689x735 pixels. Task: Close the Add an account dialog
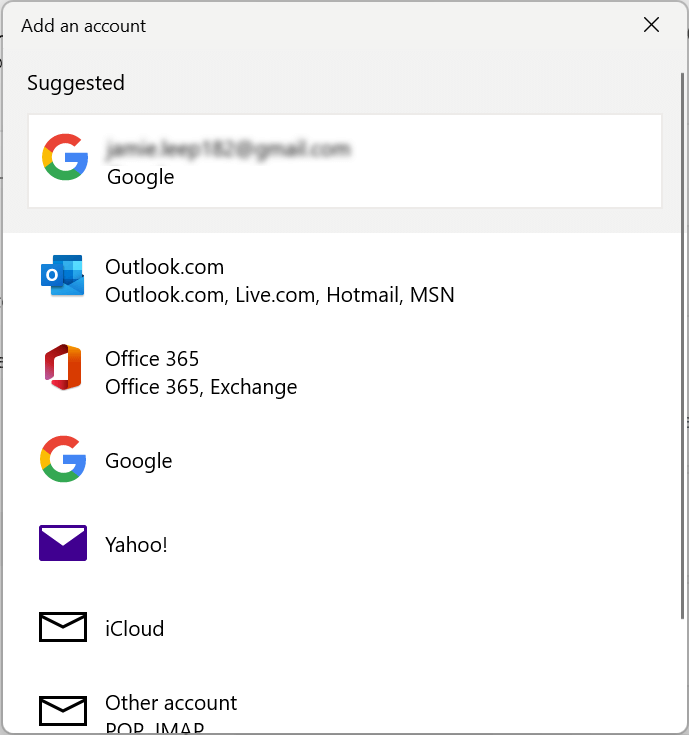click(651, 25)
